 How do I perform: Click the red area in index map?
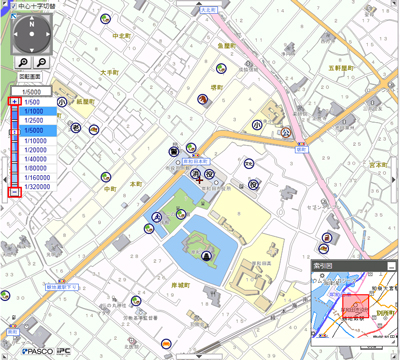point(355,306)
